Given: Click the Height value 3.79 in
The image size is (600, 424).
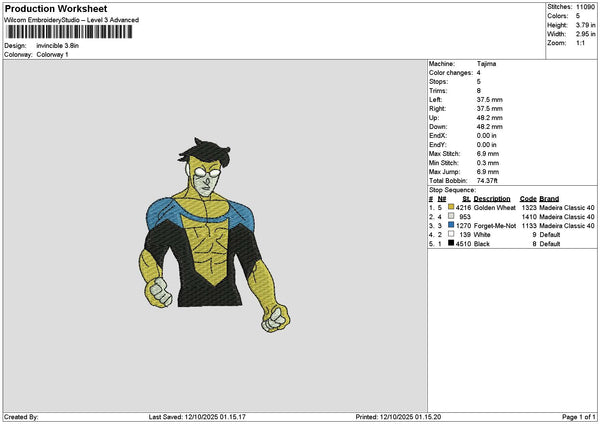Looking at the screenshot, I should (x=585, y=25).
